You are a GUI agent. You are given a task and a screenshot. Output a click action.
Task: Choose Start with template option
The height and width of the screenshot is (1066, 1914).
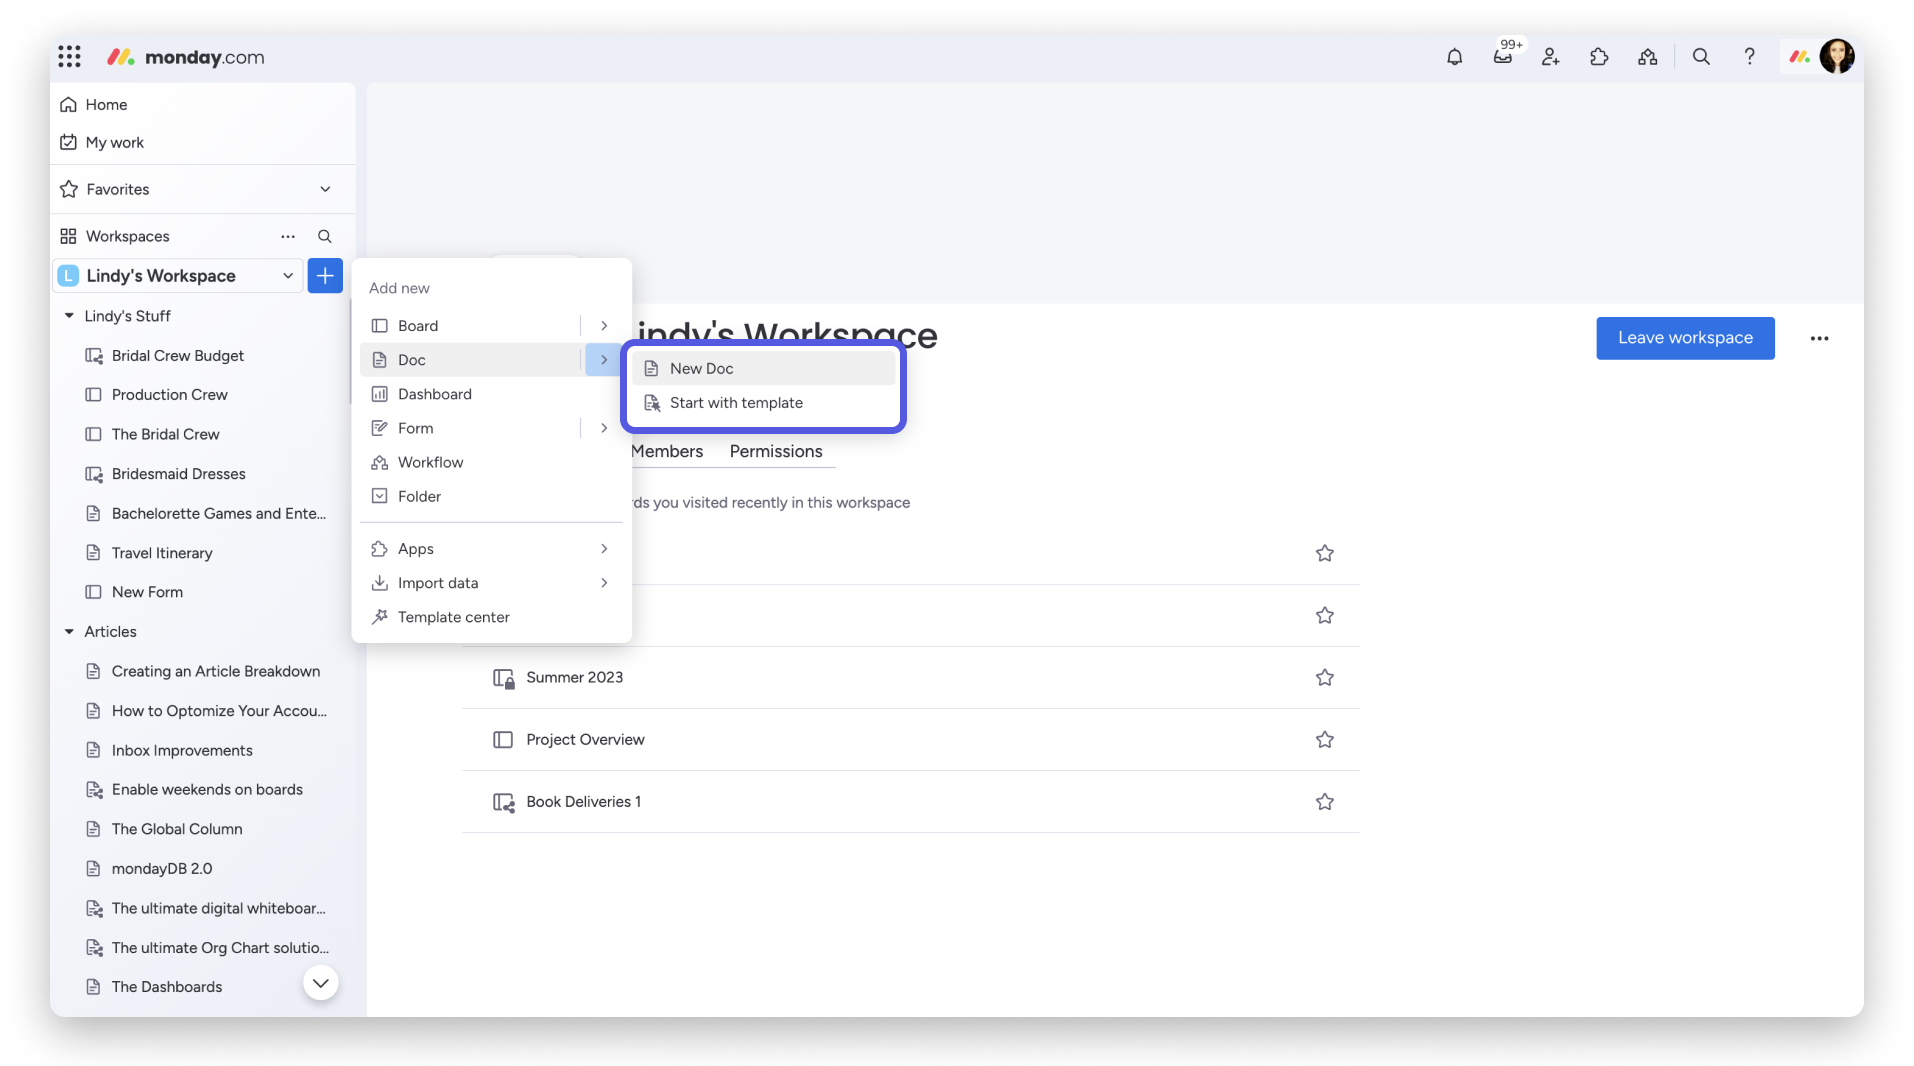[x=763, y=403]
